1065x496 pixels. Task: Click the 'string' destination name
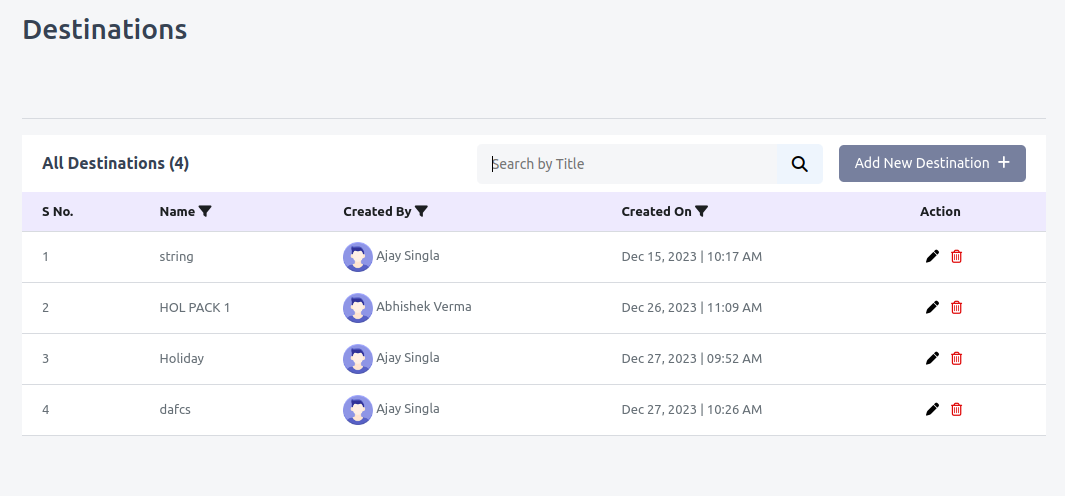(x=177, y=257)
